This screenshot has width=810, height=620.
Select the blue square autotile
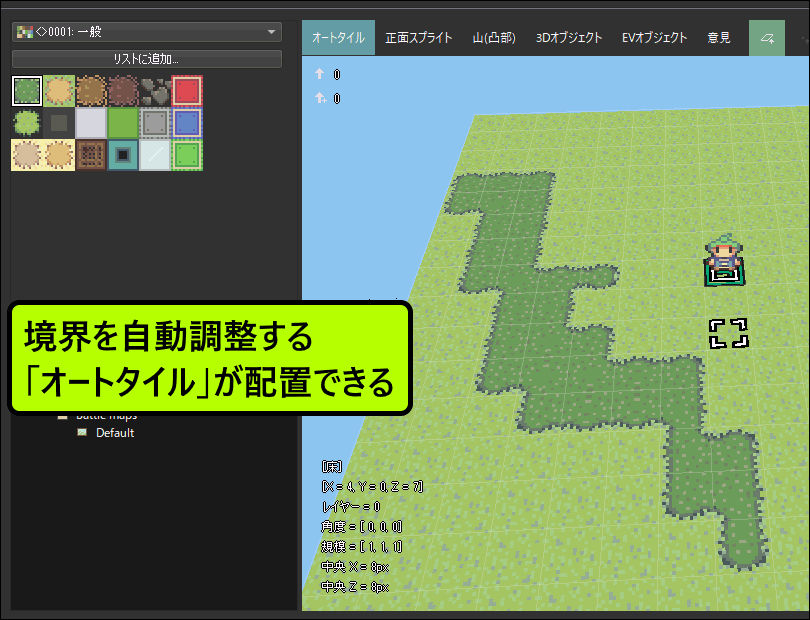187,123
